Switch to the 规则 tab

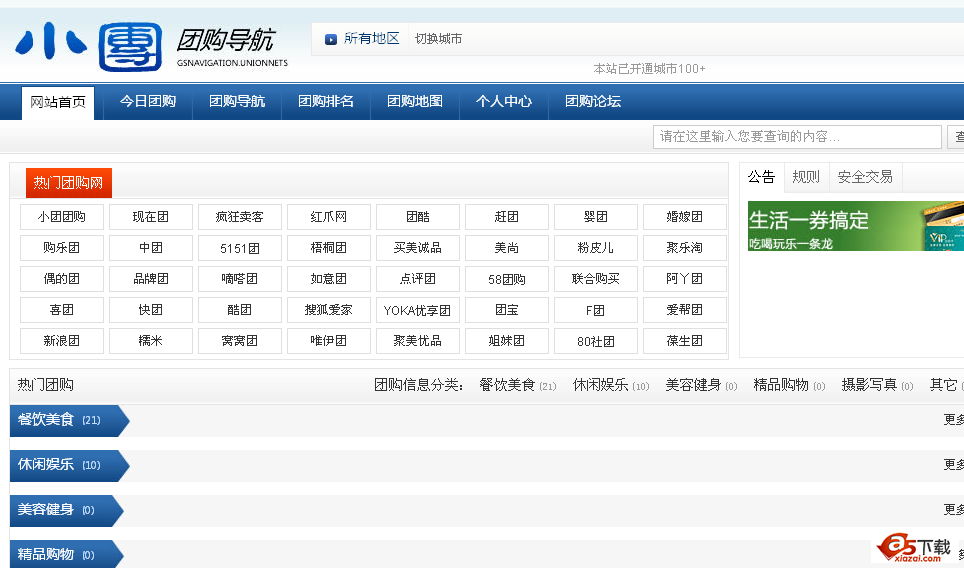click(806, 177)
